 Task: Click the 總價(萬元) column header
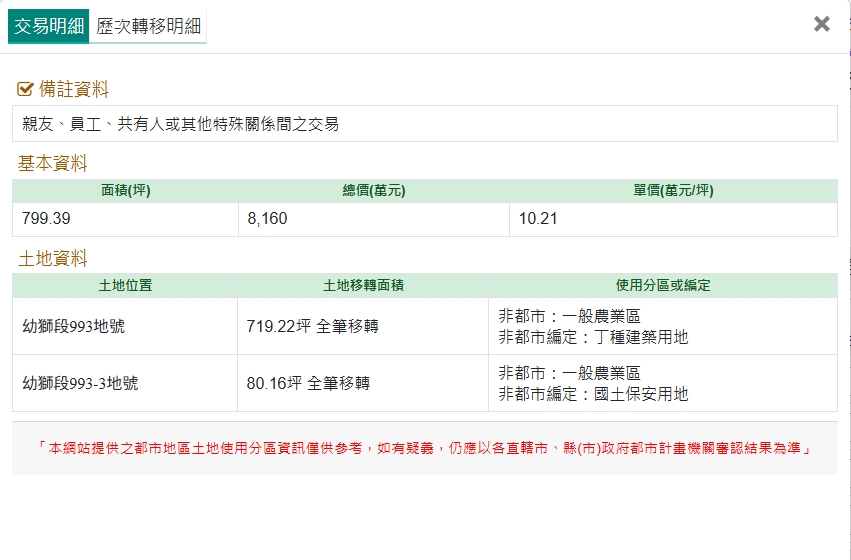pyautogui.click(x=373, y=191)
